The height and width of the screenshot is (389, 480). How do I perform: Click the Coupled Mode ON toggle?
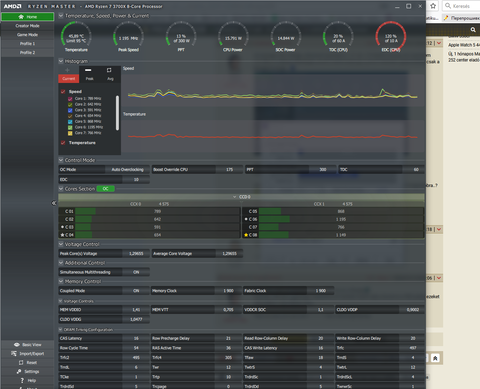pos(136,291)
